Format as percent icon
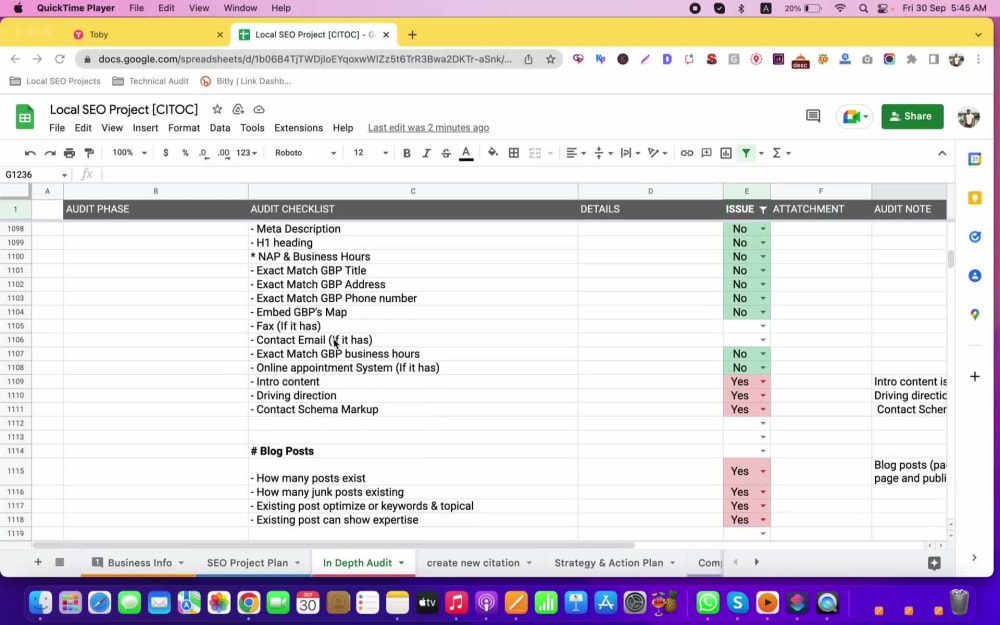 185,153
